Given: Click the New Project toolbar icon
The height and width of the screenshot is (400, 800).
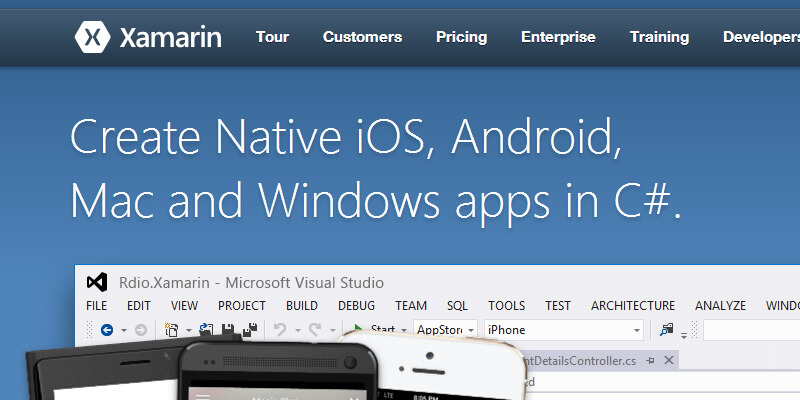Looking at the screenshot, I should [171, 330].
